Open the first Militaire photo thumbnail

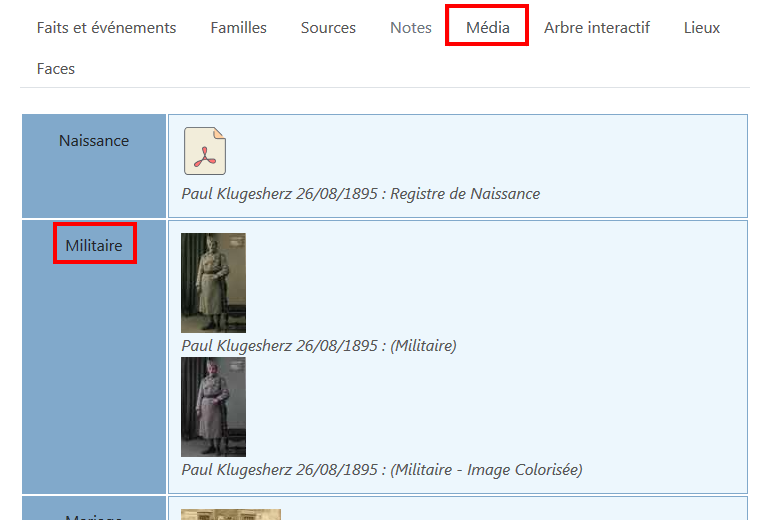point(213,282)
